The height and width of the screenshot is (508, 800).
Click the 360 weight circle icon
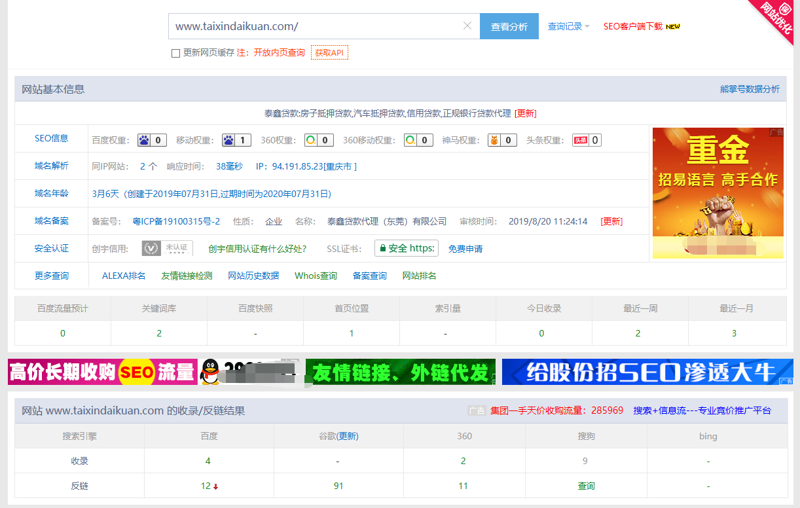point(311,140)
